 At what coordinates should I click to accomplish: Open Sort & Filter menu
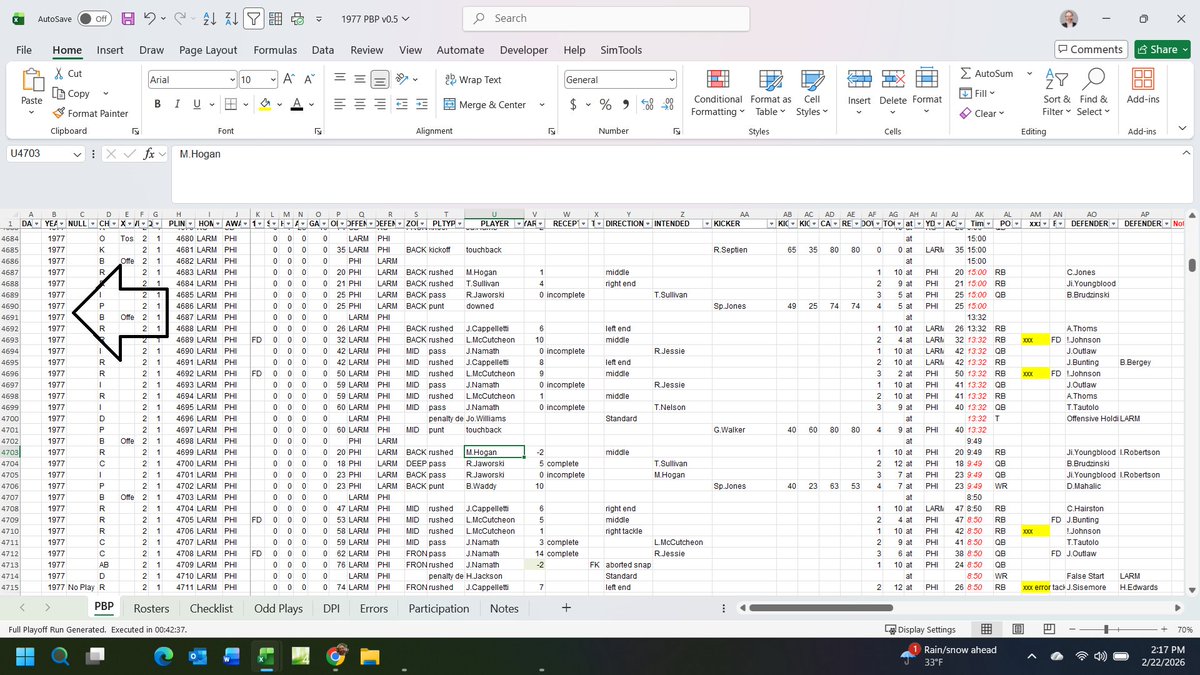pos(1056,93)
